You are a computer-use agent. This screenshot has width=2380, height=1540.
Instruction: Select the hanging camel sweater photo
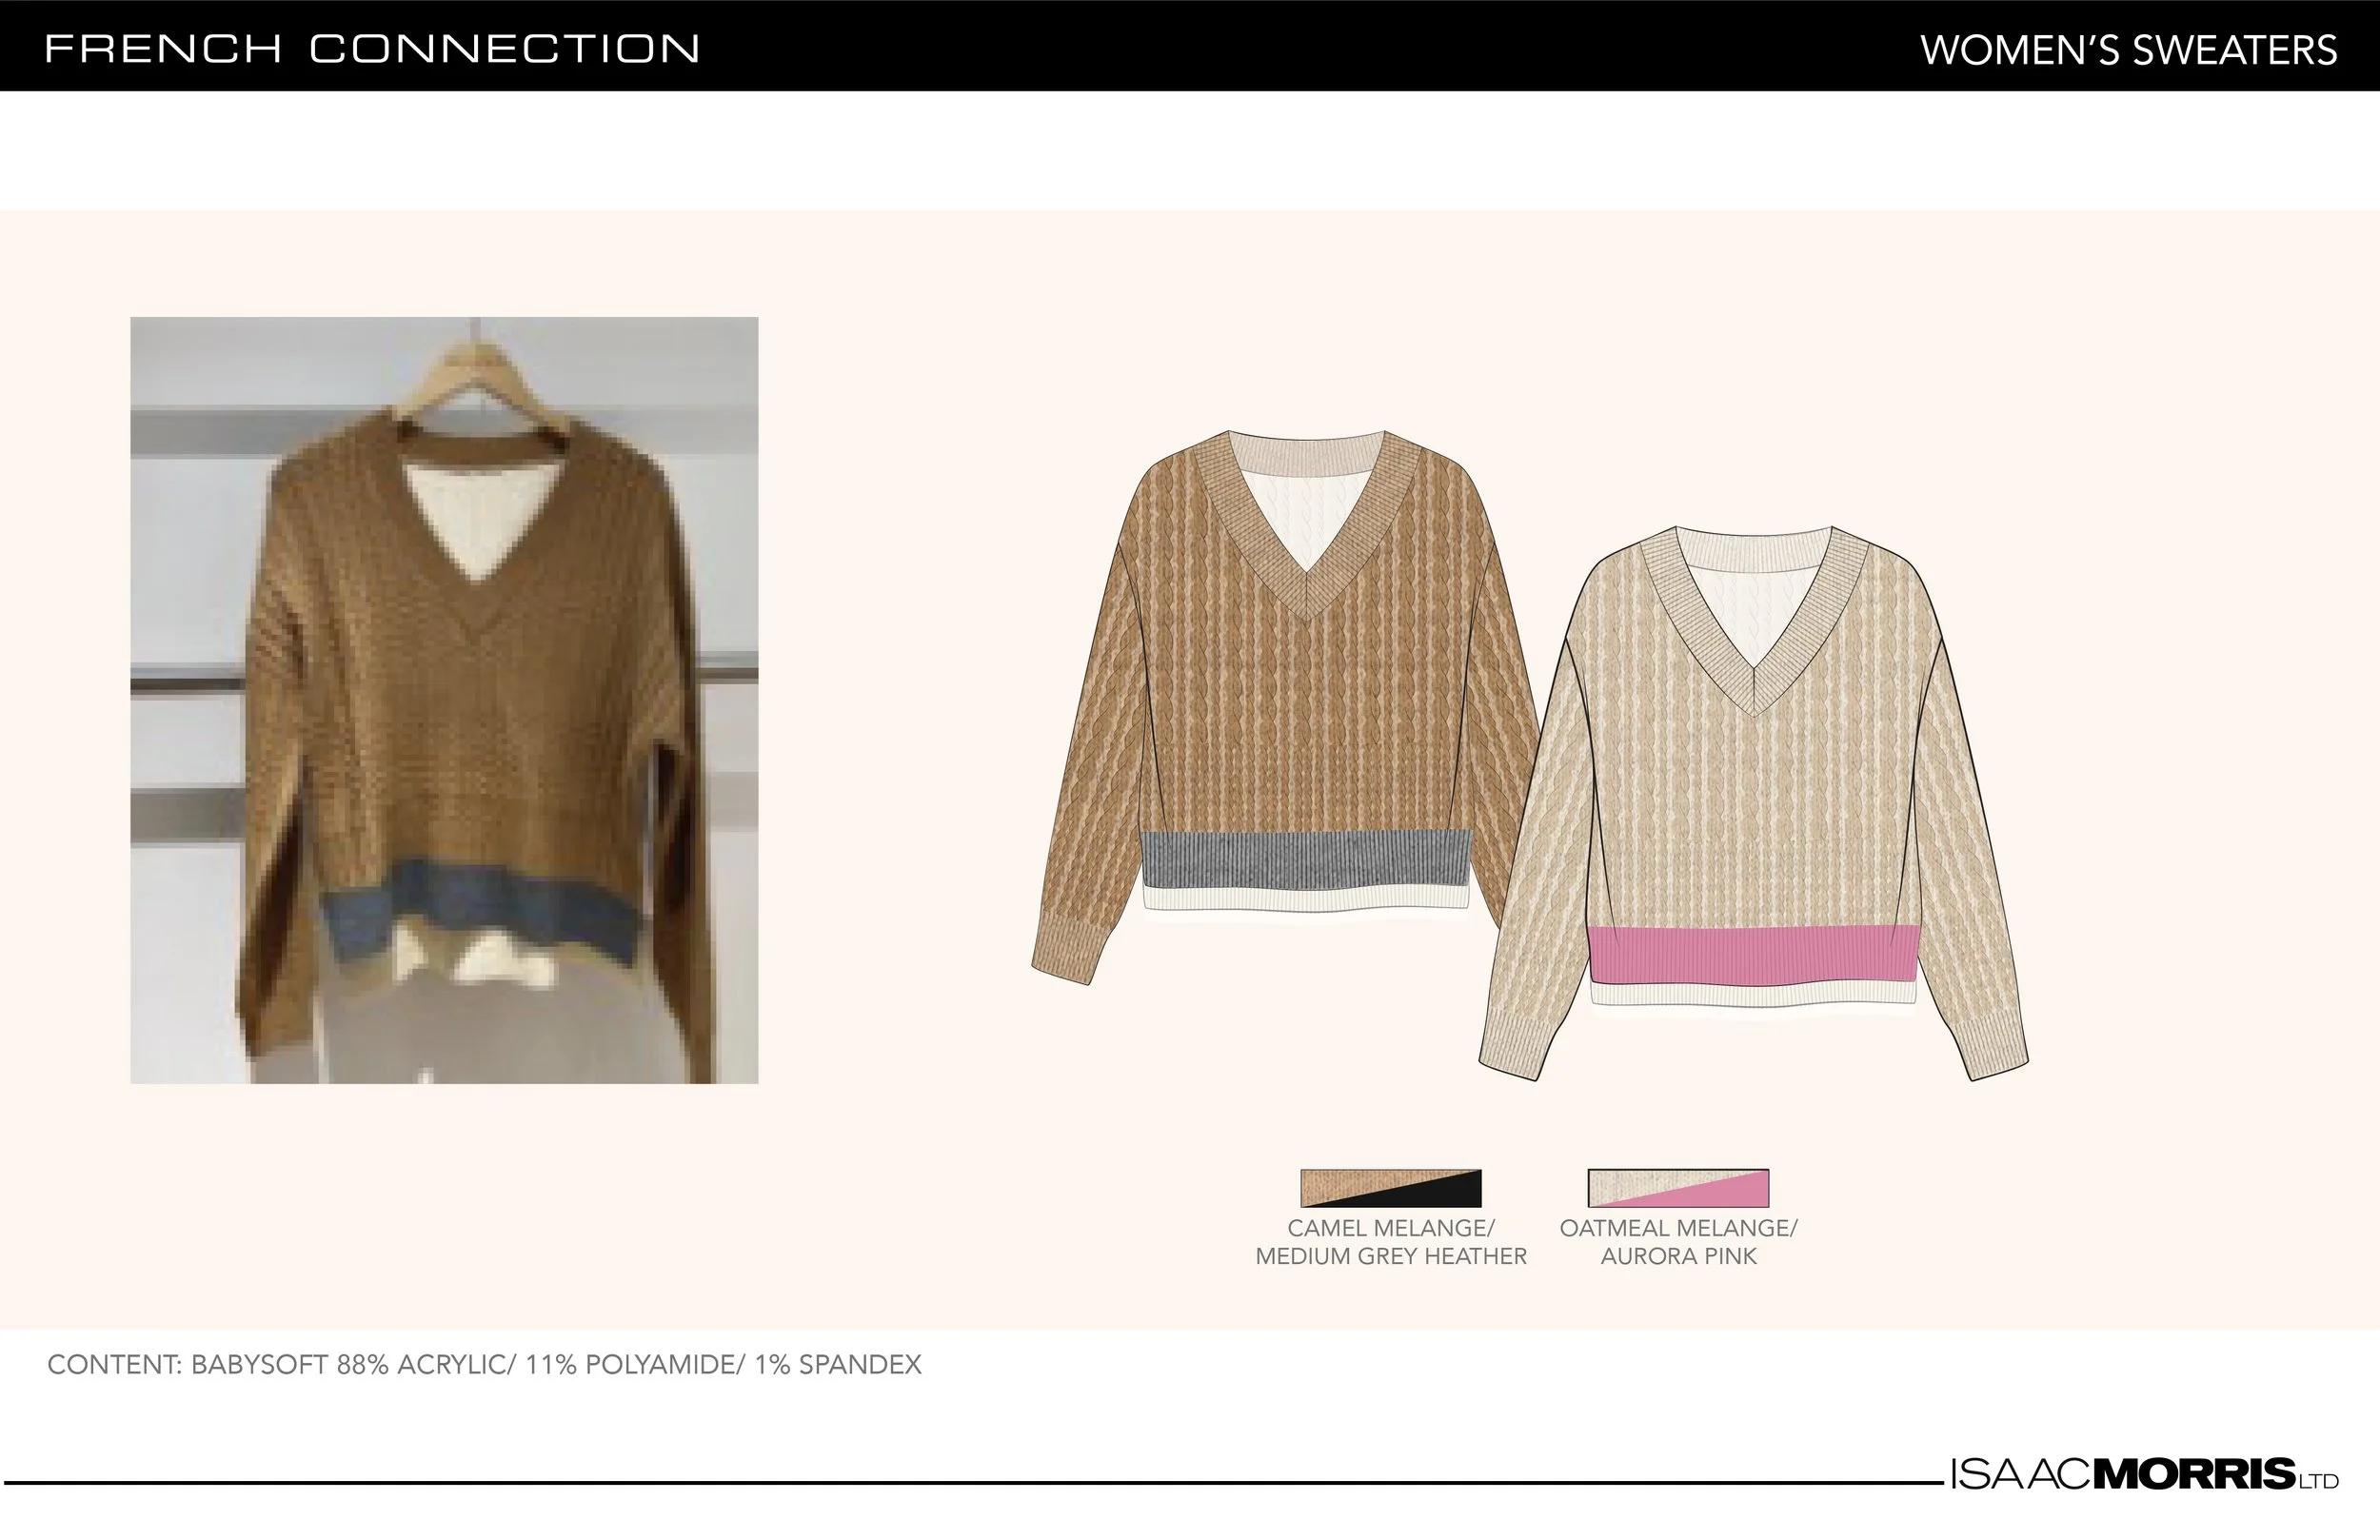point(444,700)
